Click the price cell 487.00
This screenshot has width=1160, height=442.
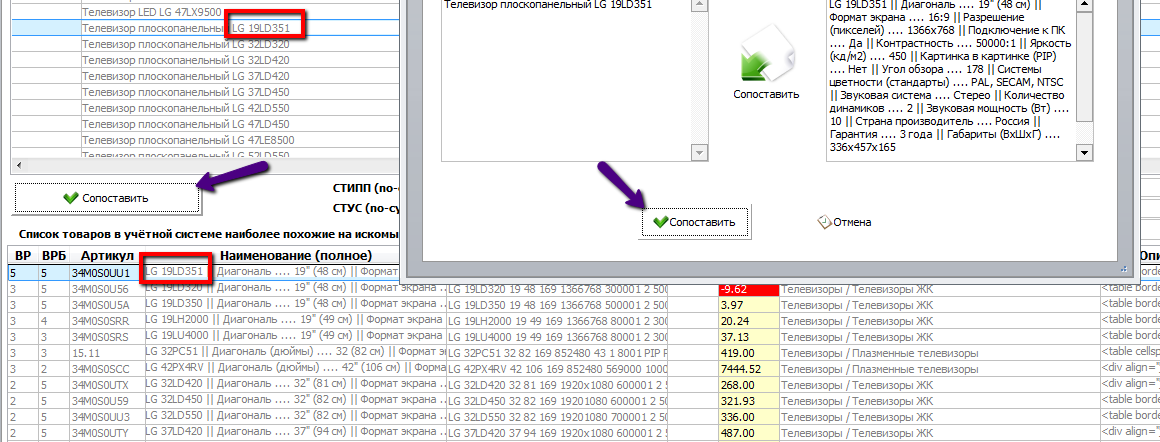[x=749, y=433]
